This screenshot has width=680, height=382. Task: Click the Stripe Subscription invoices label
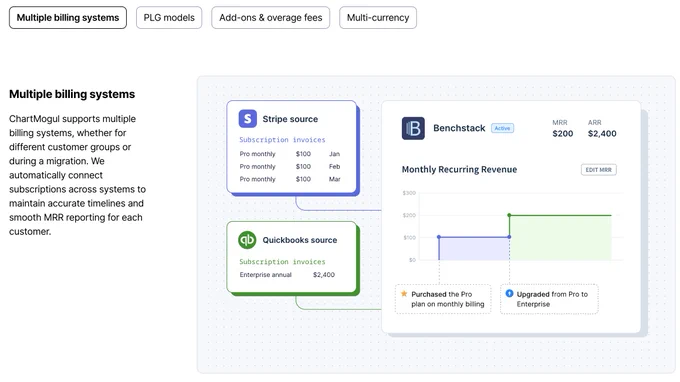(282, 140)
